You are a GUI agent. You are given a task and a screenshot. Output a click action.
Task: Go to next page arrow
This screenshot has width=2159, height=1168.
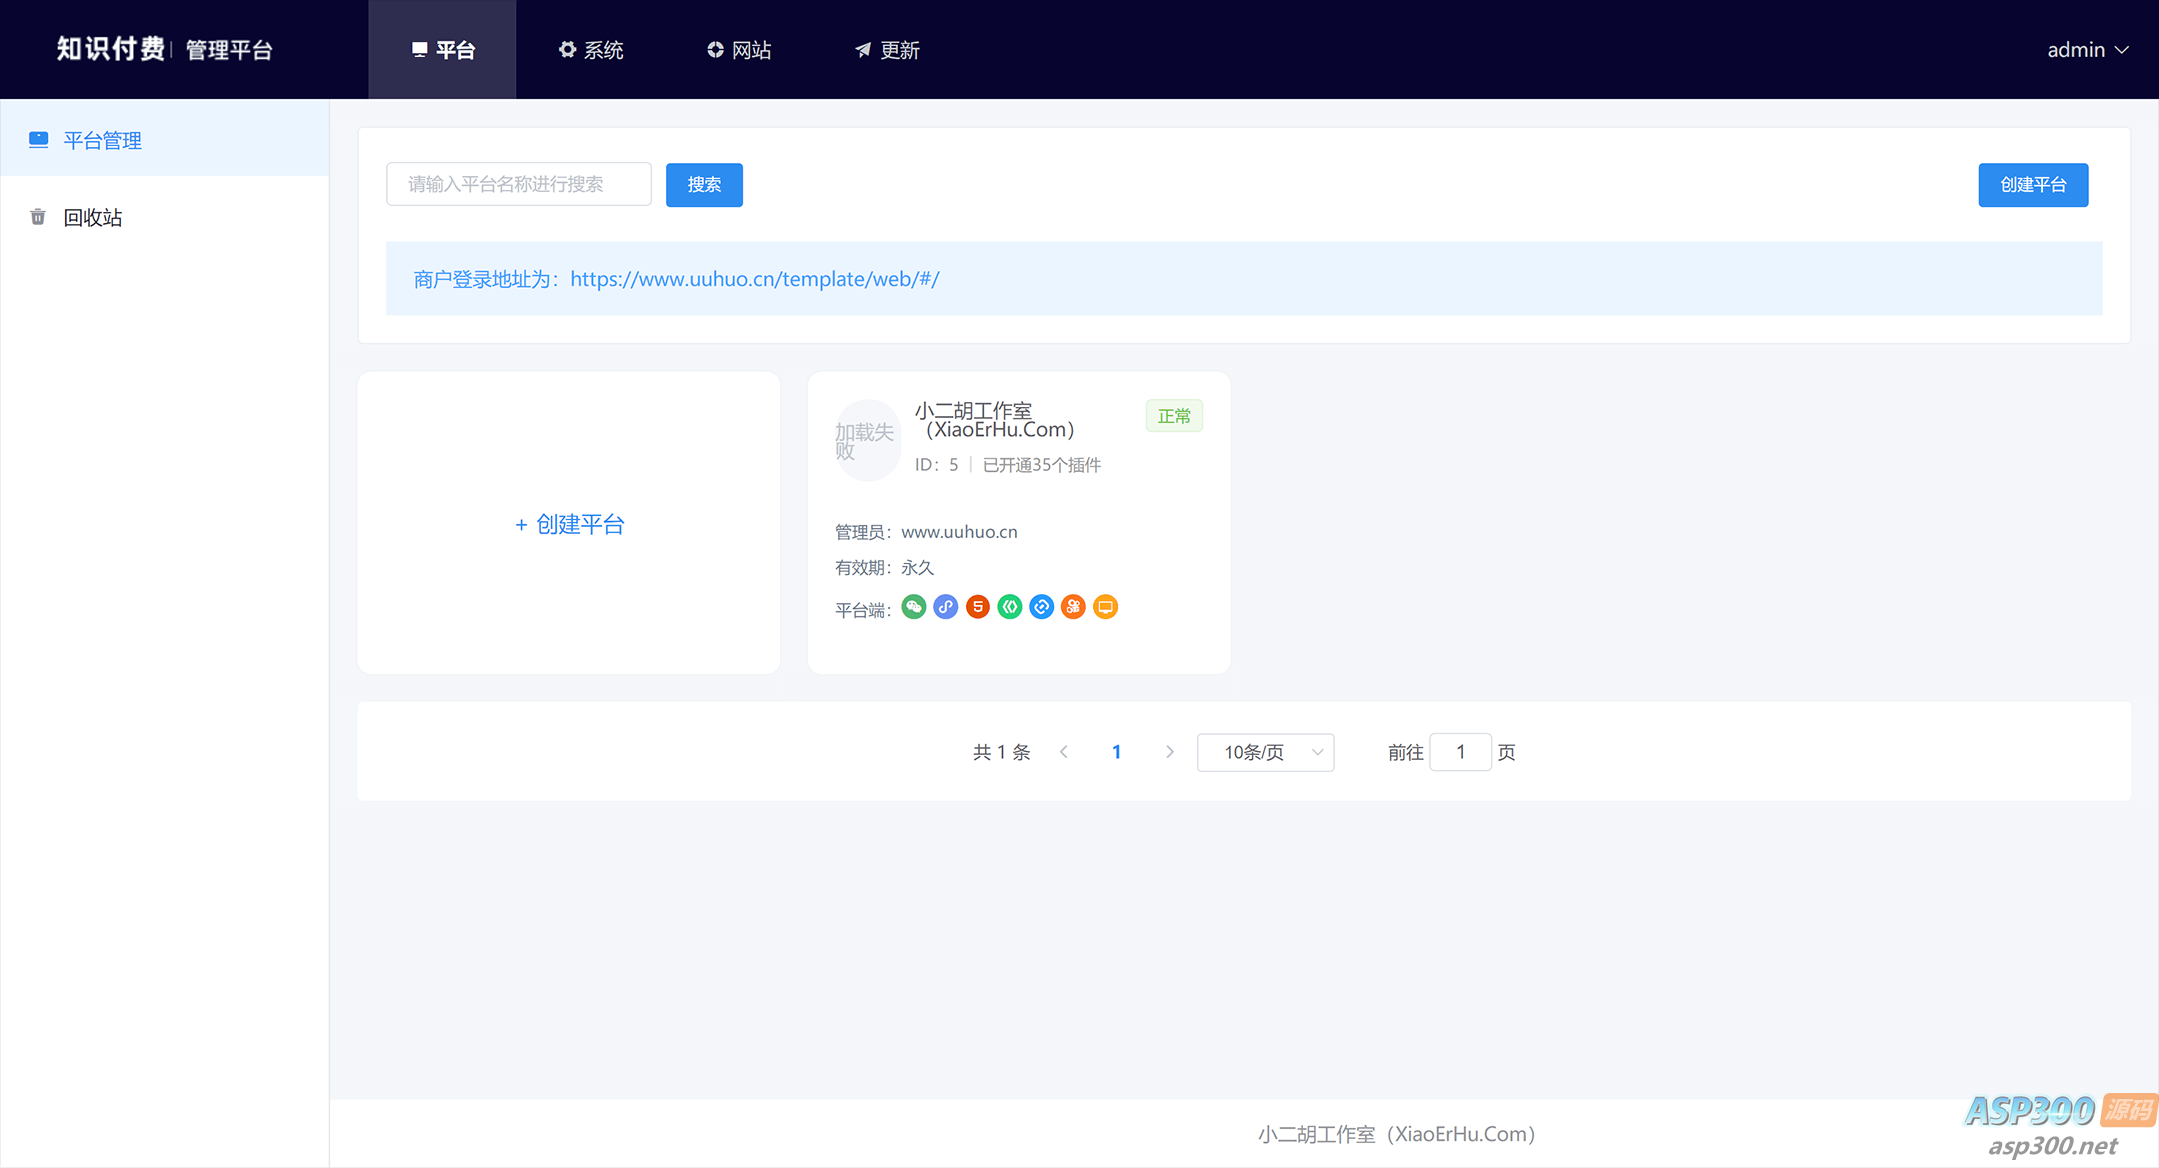pos(1169,752)
